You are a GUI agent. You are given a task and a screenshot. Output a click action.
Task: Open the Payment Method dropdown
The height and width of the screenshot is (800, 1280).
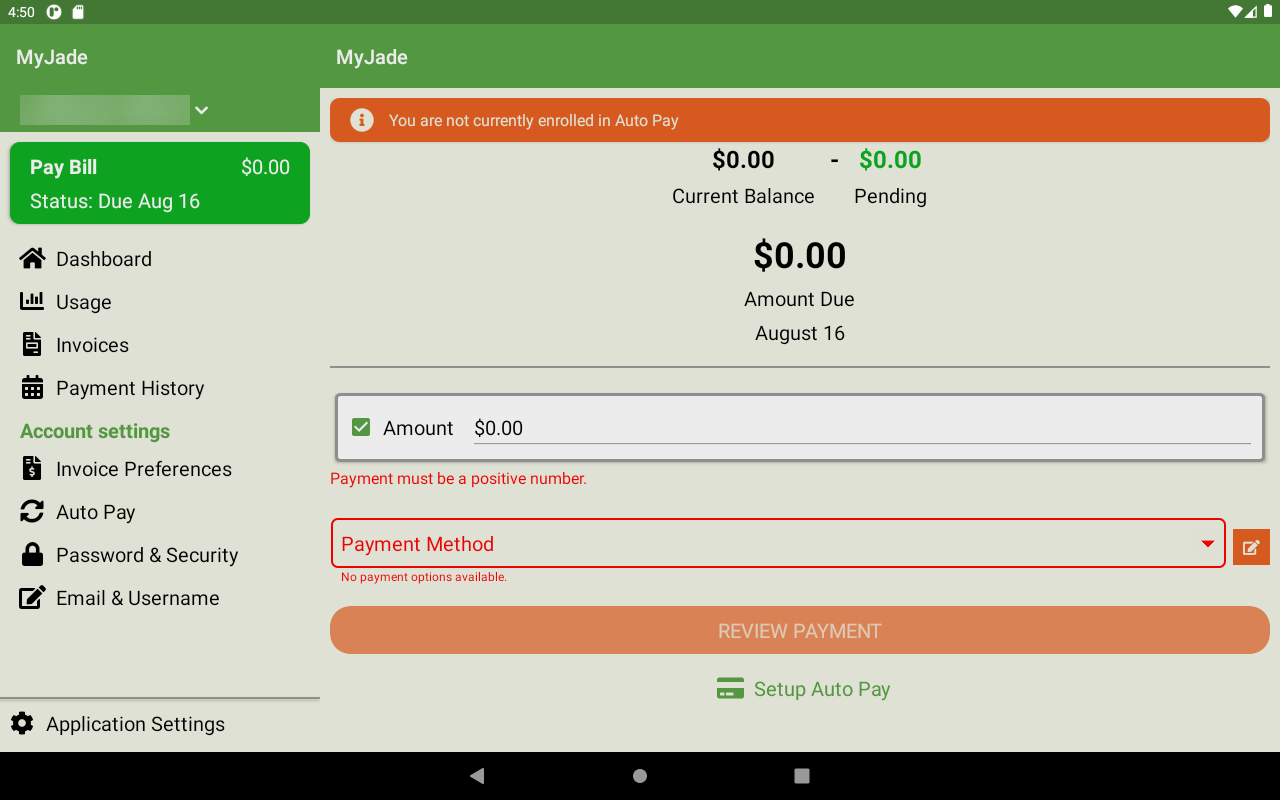click(x=778, y=543)
